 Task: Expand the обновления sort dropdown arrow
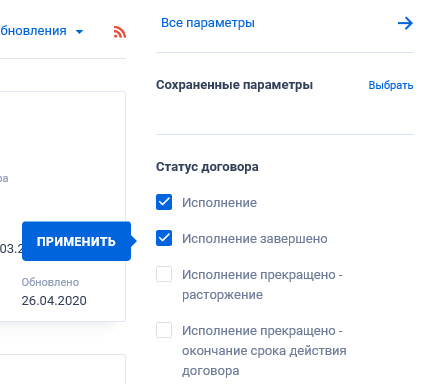pos(79,32)
